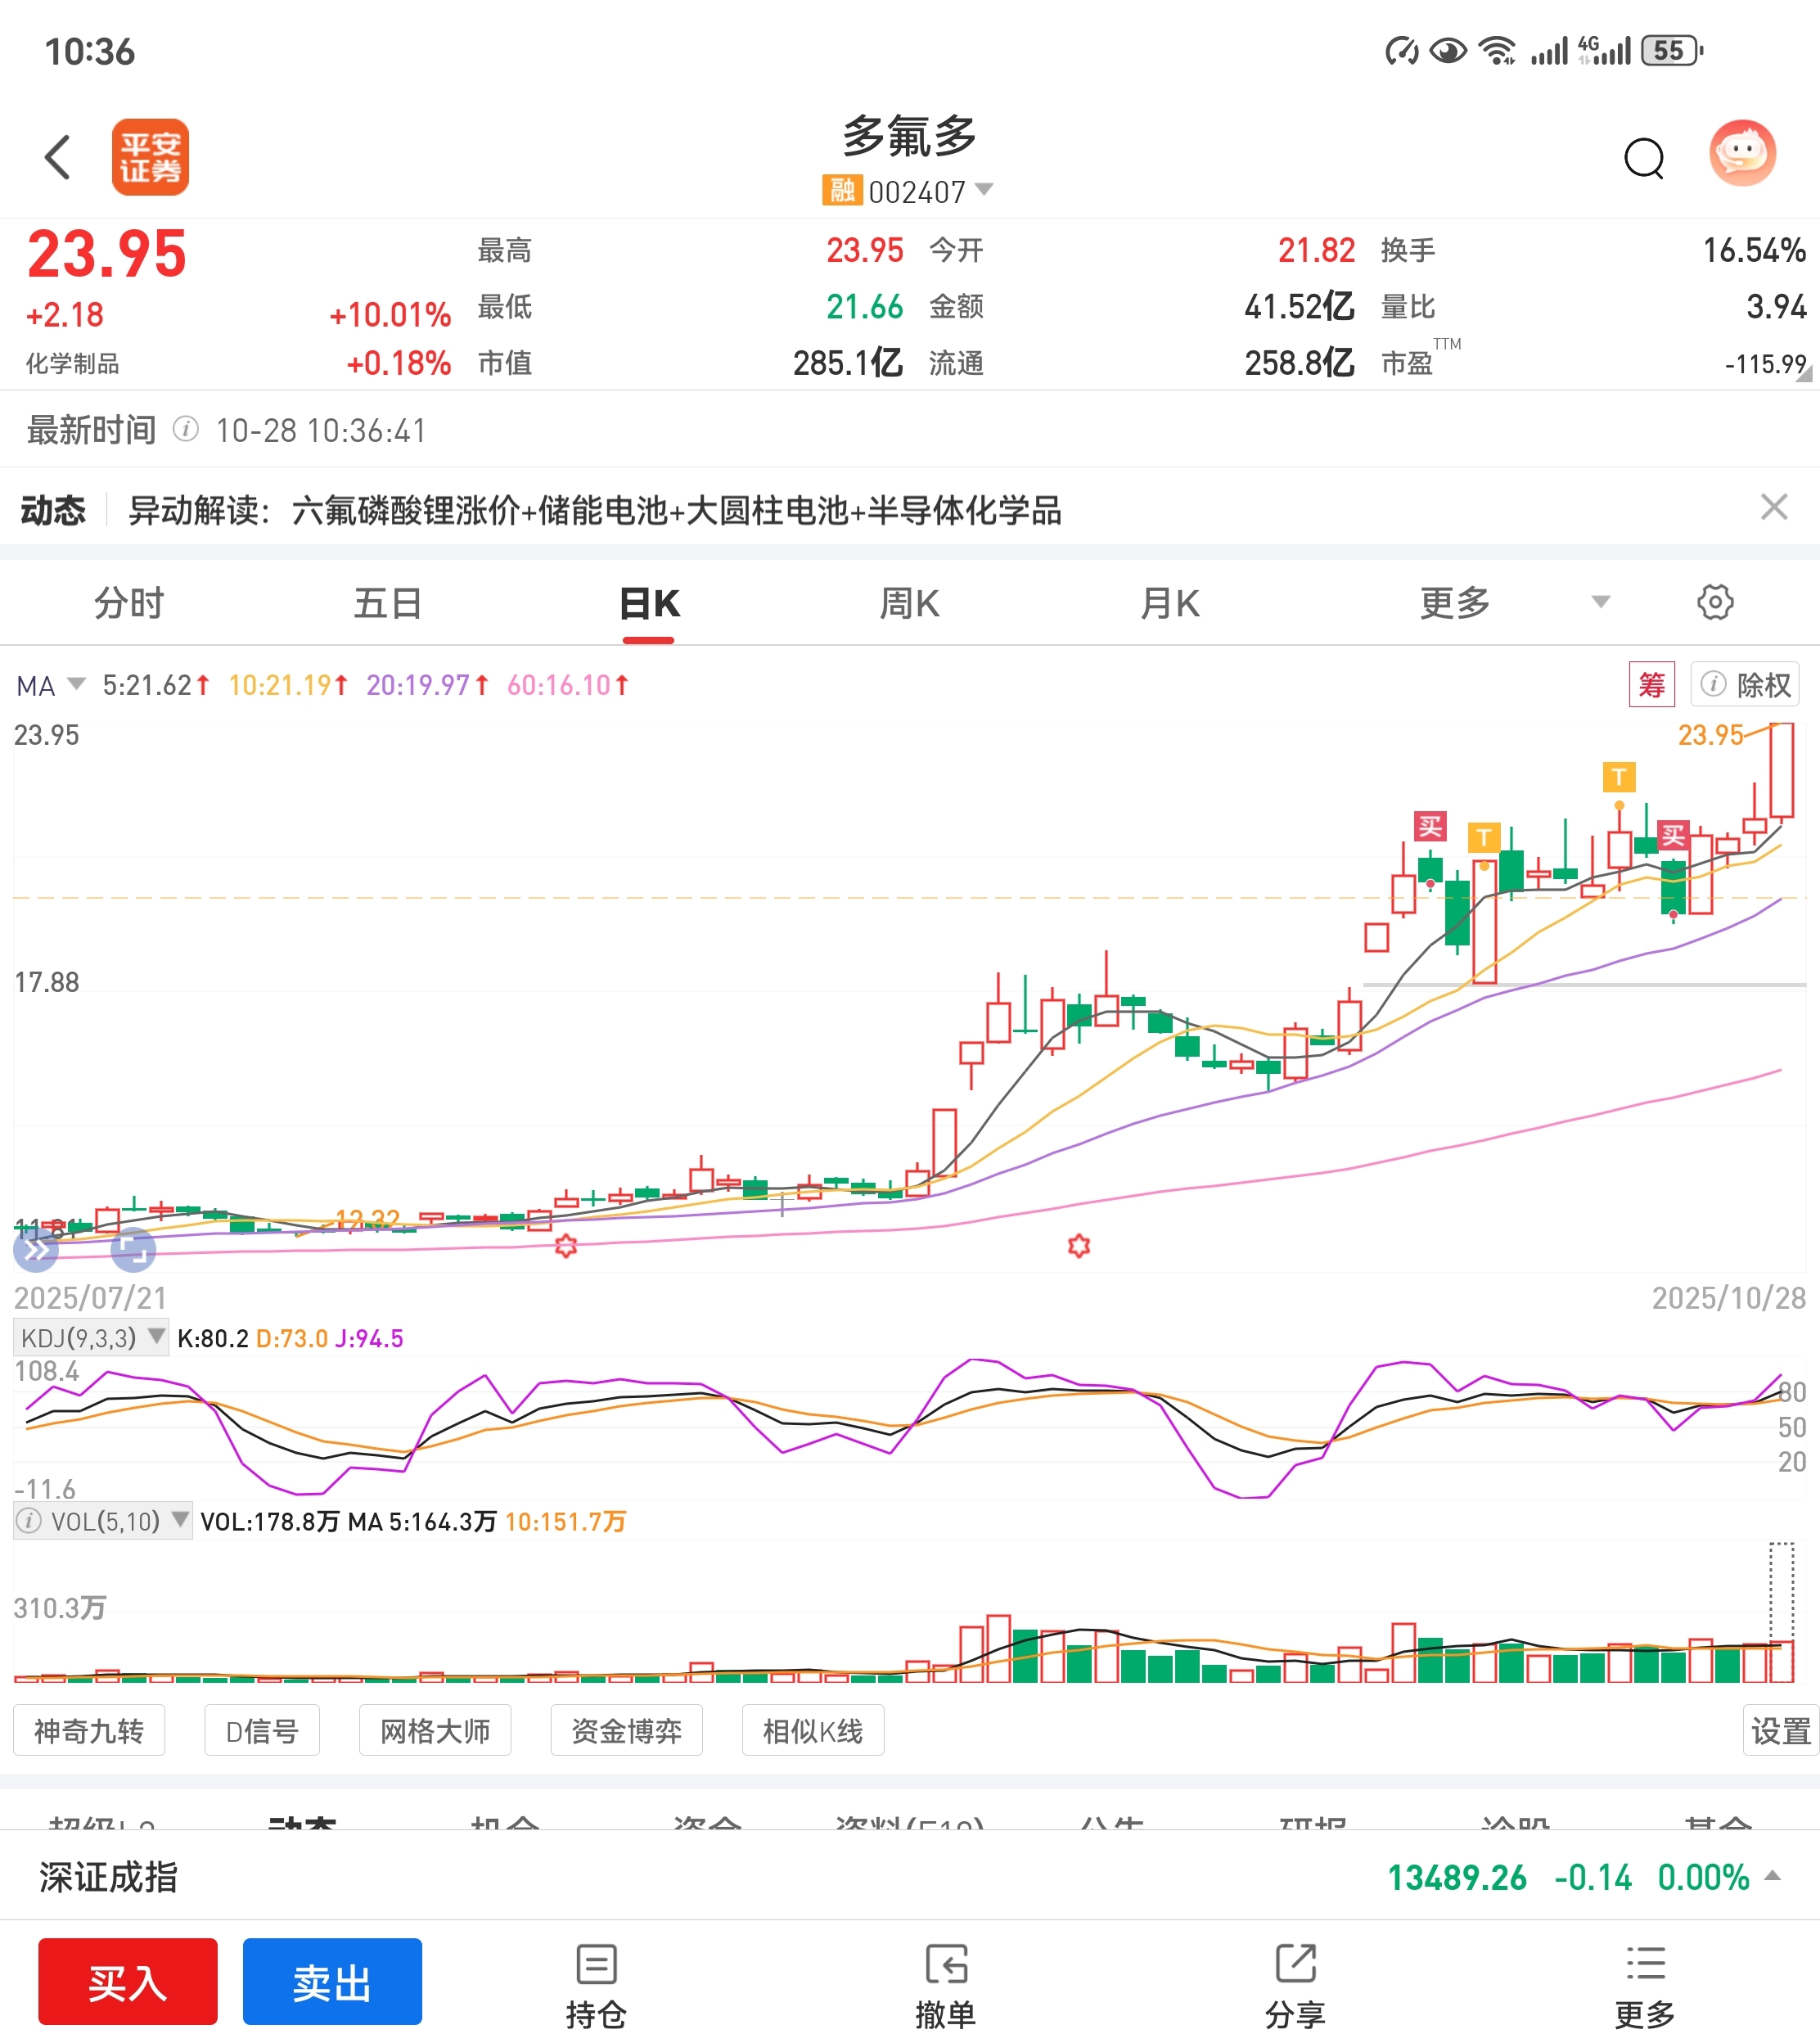Switch to the 分时 tab

point(129,603)
